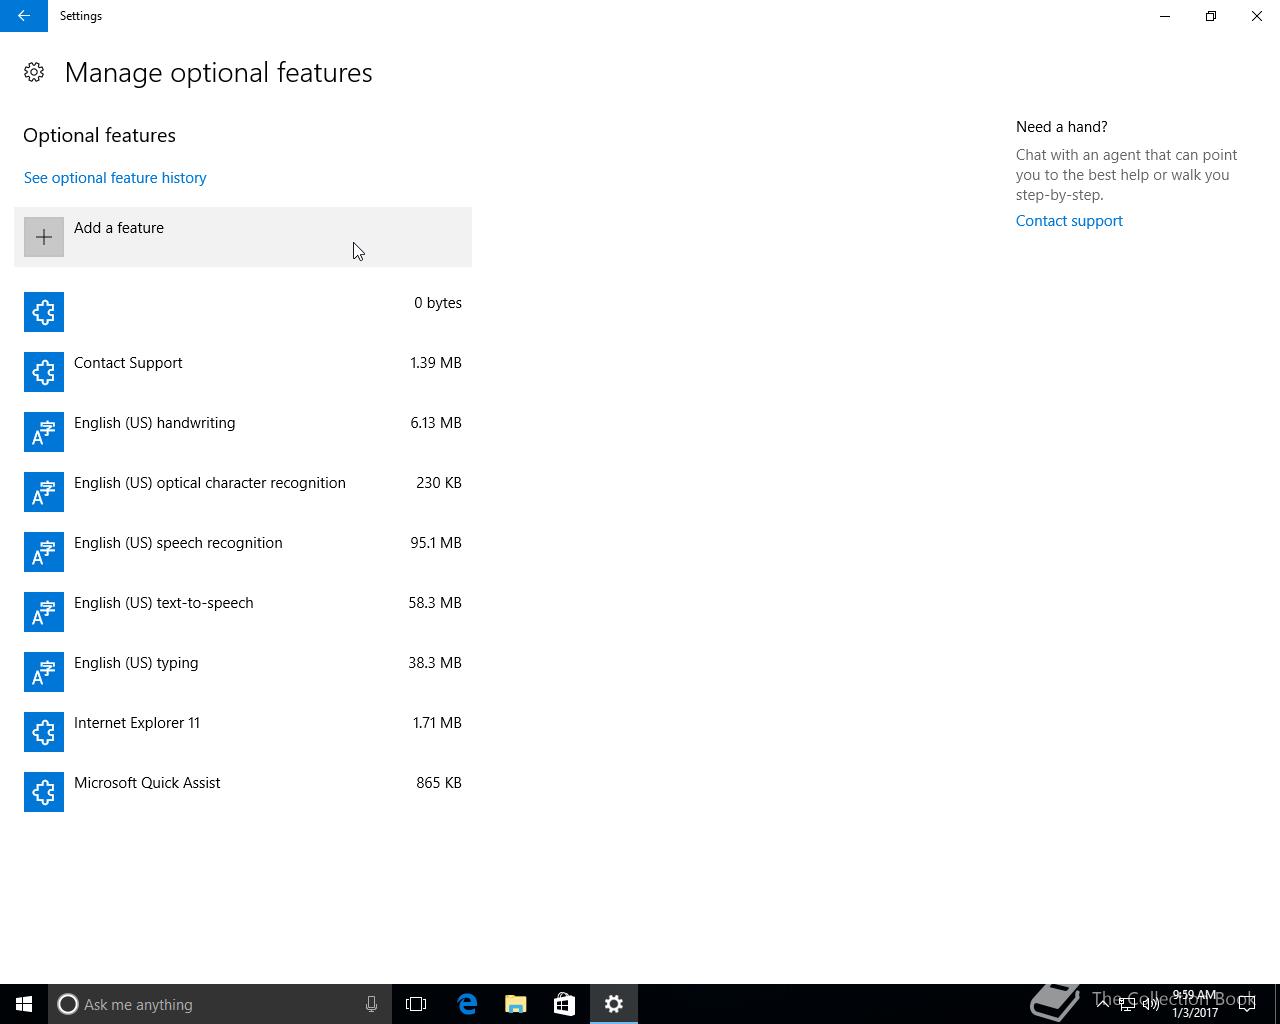Select the English (US) text-to-speech label
The width and height of the screenshot is (1280, 1024).
click(x=164, y=603)
